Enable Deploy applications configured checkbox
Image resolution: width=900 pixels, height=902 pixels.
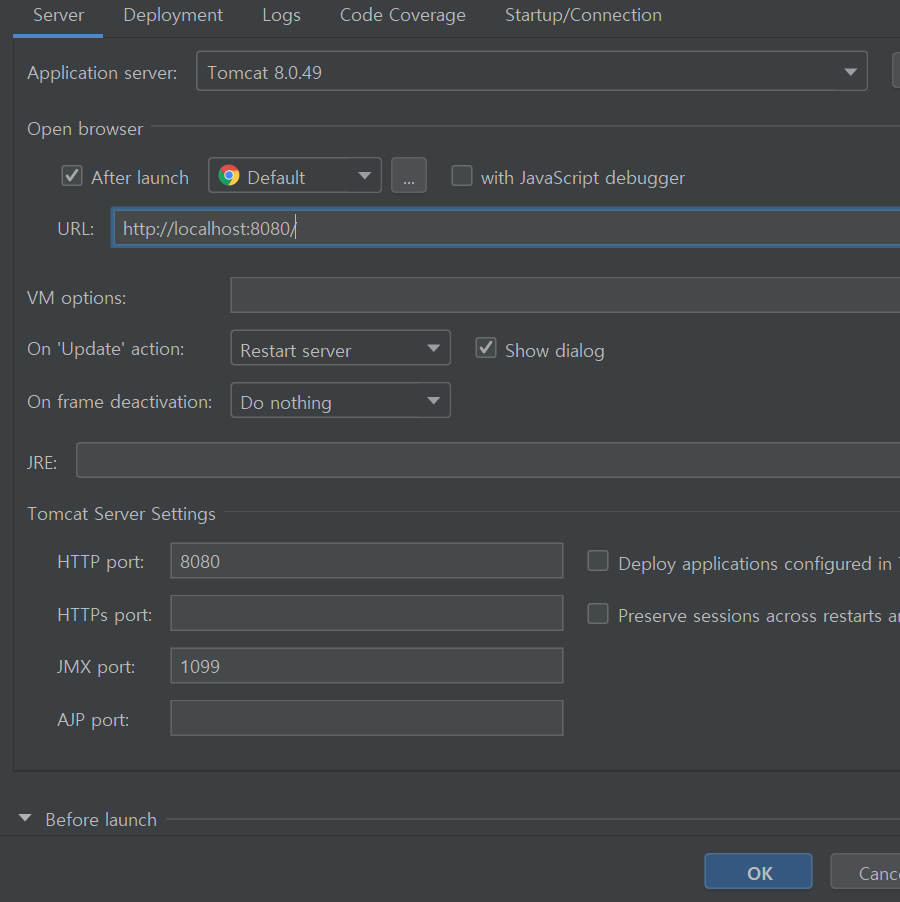click(x=598, y=561)
